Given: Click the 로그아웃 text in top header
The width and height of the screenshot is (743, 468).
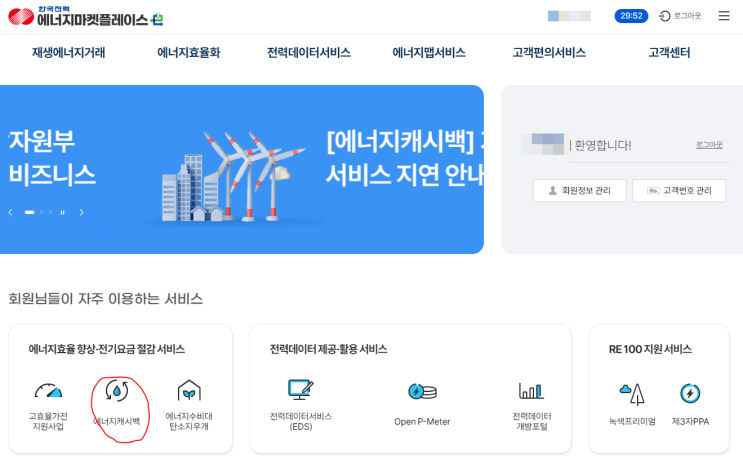Looking at the screenshot, I should coord(687,16).
